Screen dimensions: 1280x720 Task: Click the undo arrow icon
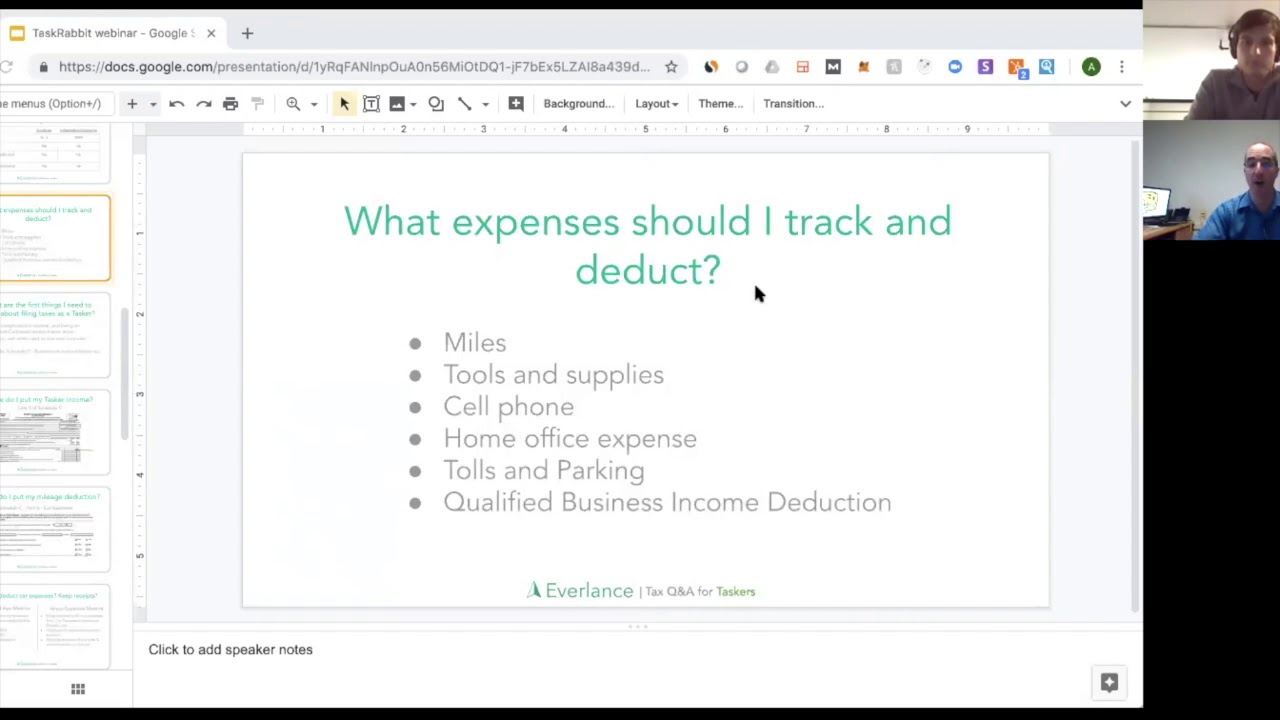(x=176, y=103)
